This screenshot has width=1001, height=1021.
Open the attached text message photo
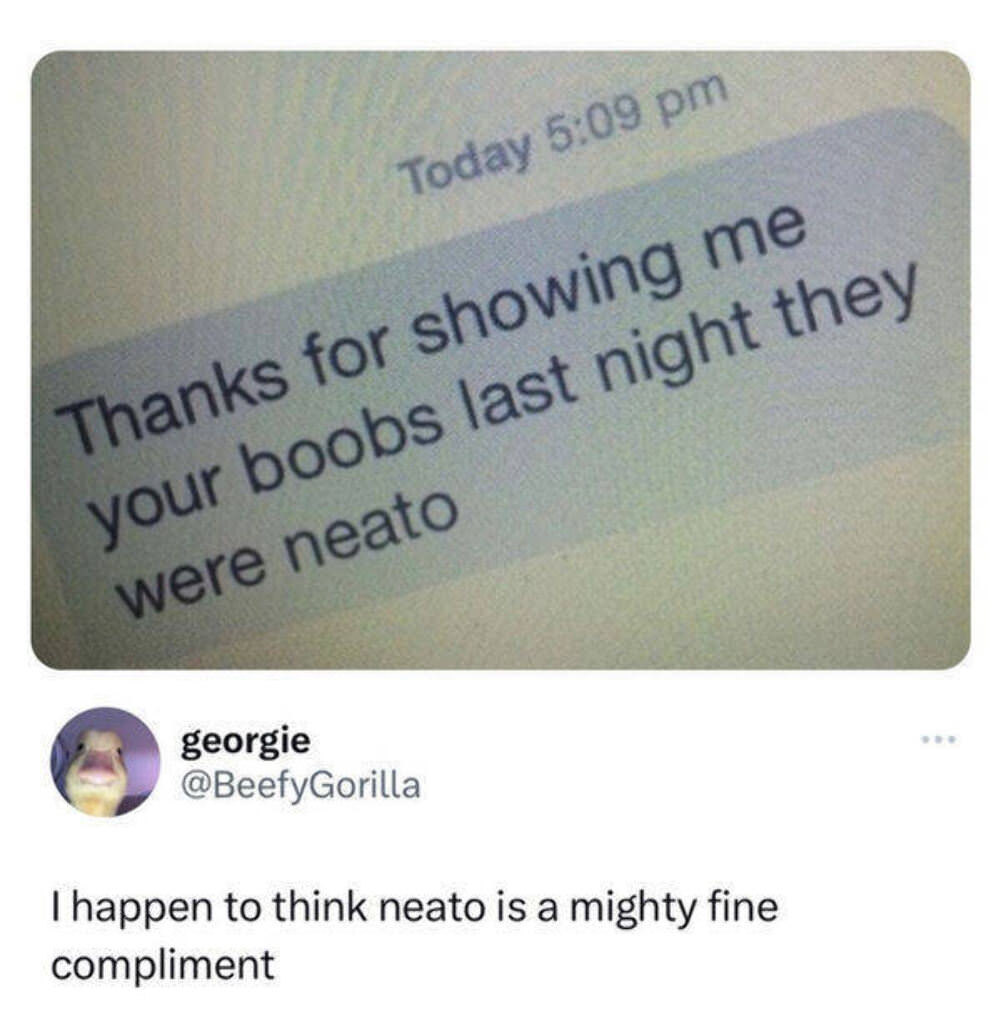pos(500,360)
